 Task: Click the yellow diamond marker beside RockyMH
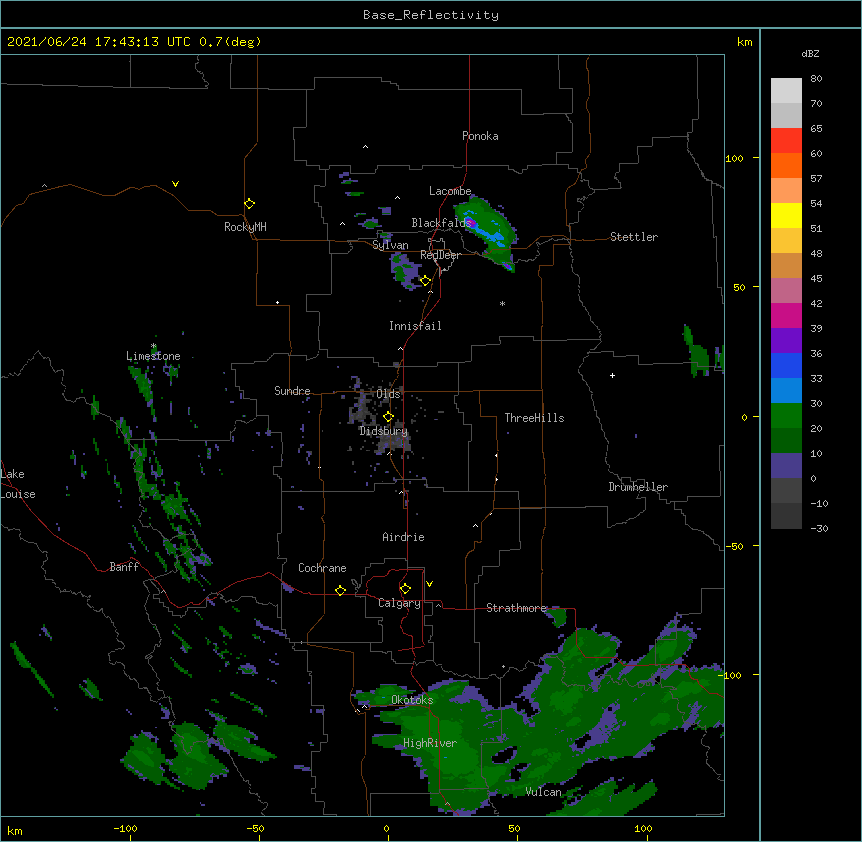point(250,204)
